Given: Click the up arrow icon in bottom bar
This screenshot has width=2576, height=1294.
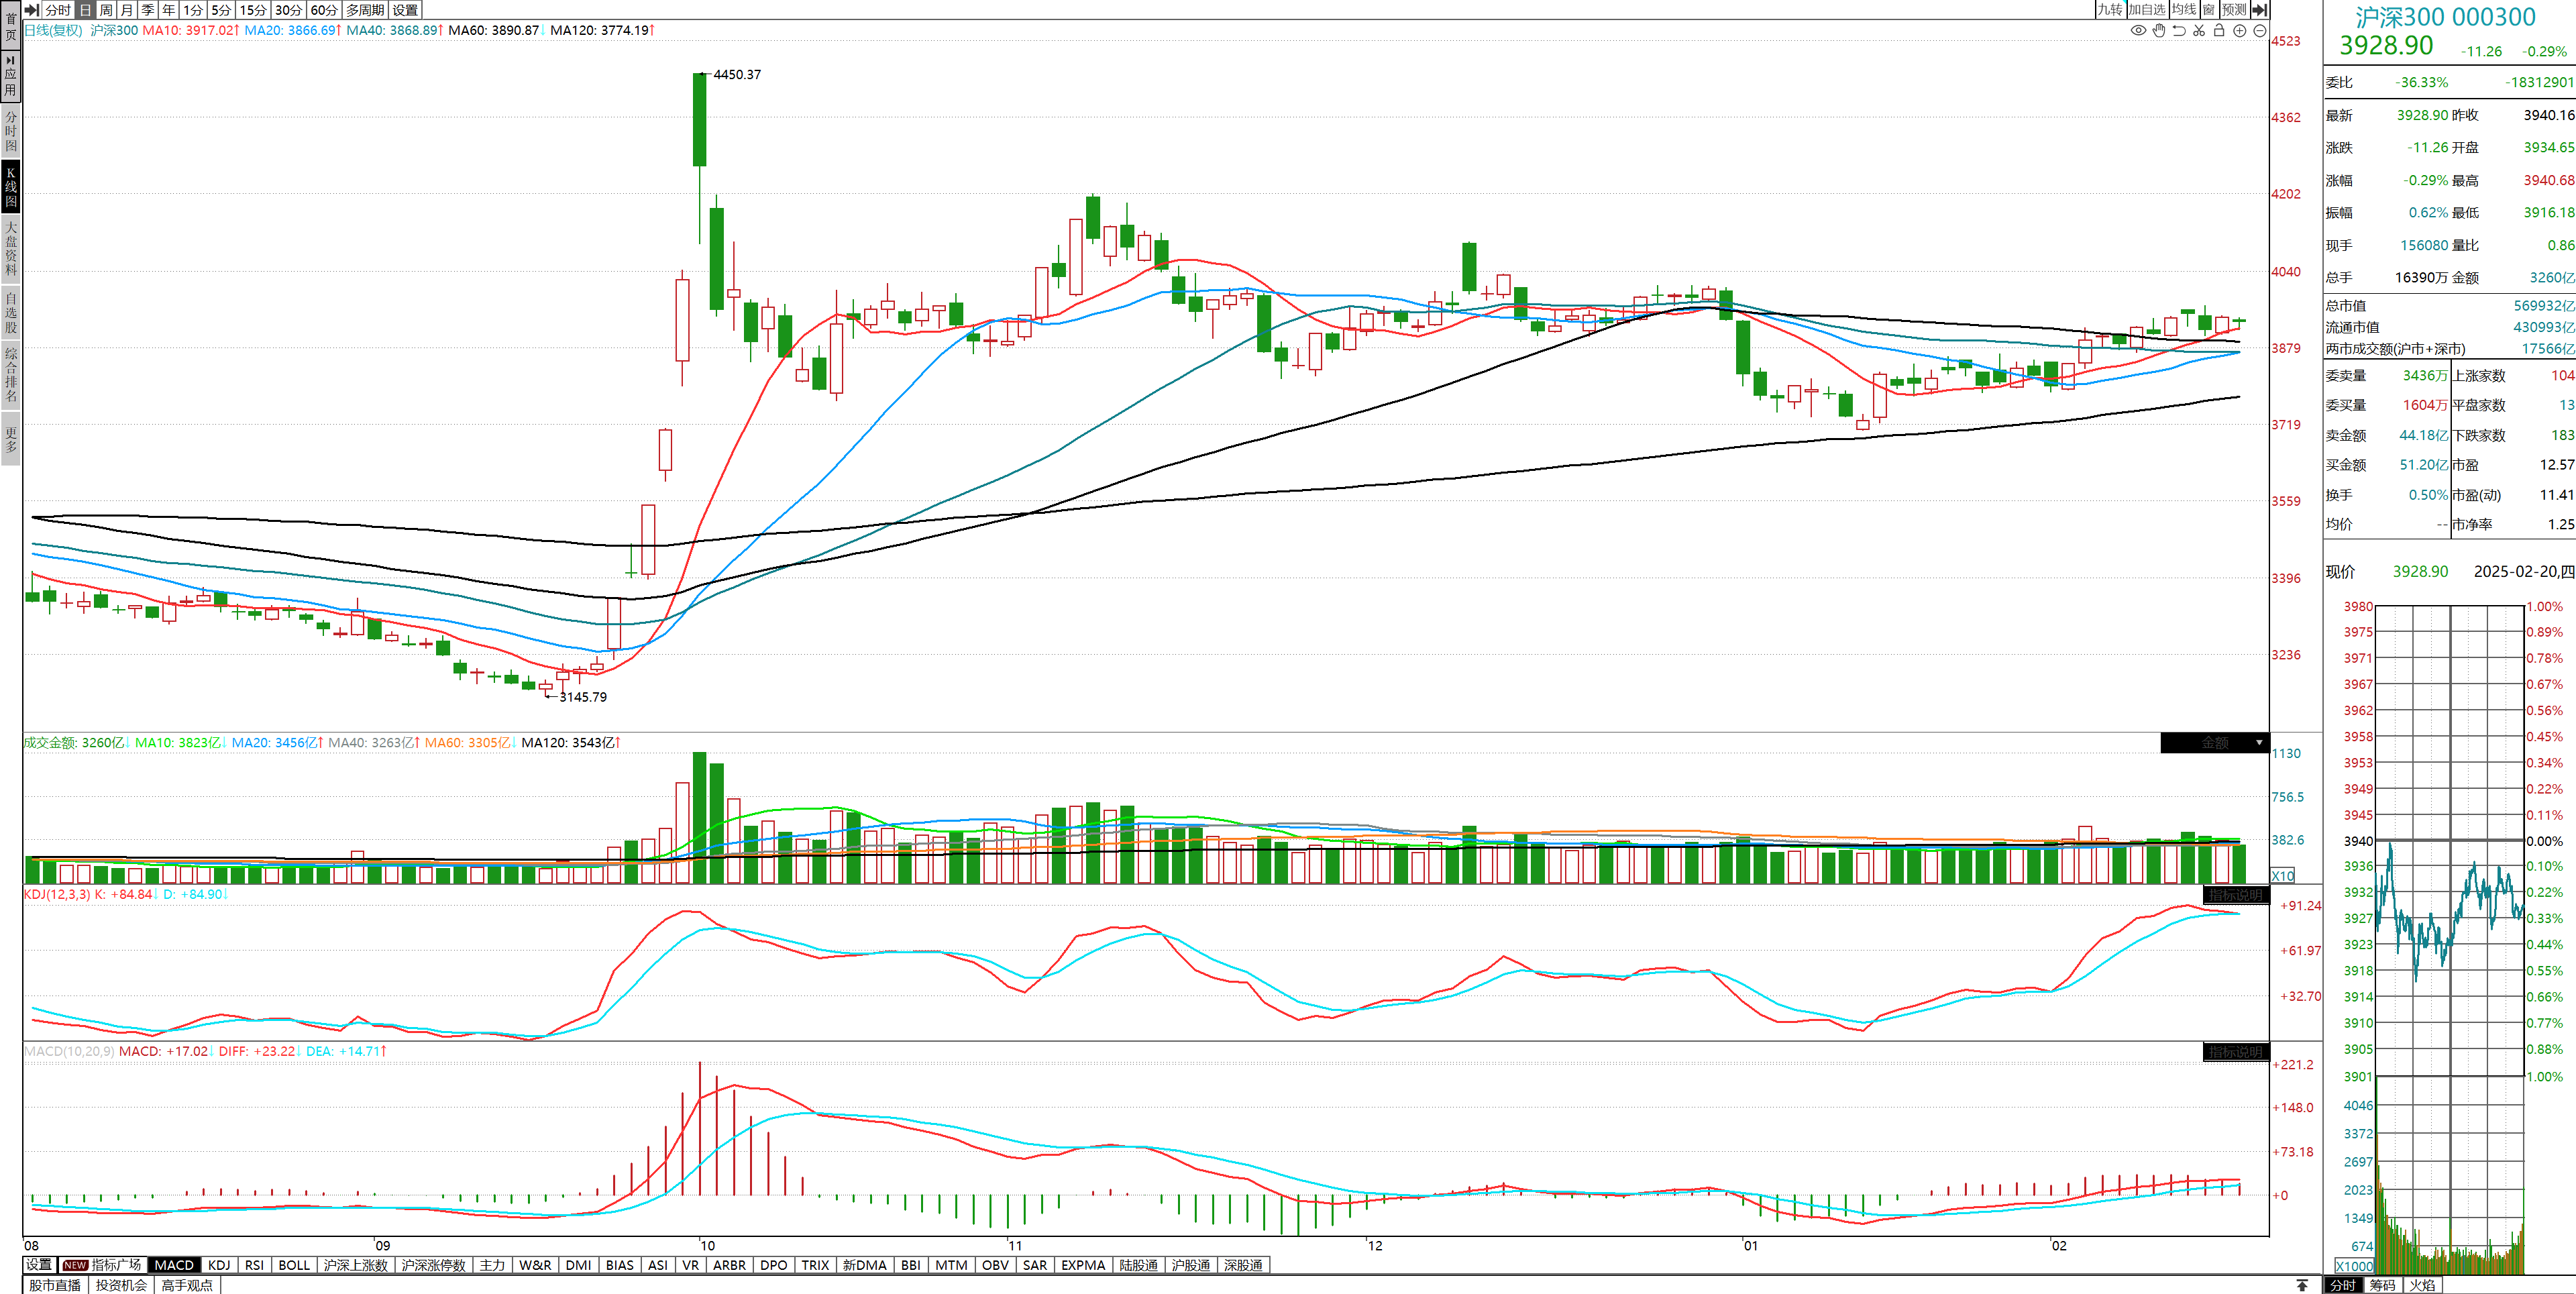Looking at the screenshot, I should coord(2302,1285).
